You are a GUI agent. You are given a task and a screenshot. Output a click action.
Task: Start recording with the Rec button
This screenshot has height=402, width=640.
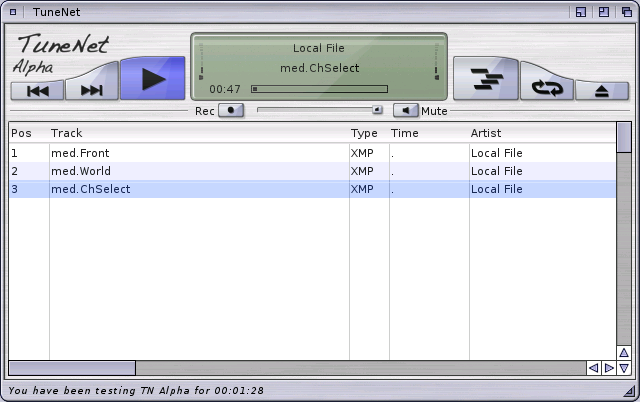click(231, 111)
